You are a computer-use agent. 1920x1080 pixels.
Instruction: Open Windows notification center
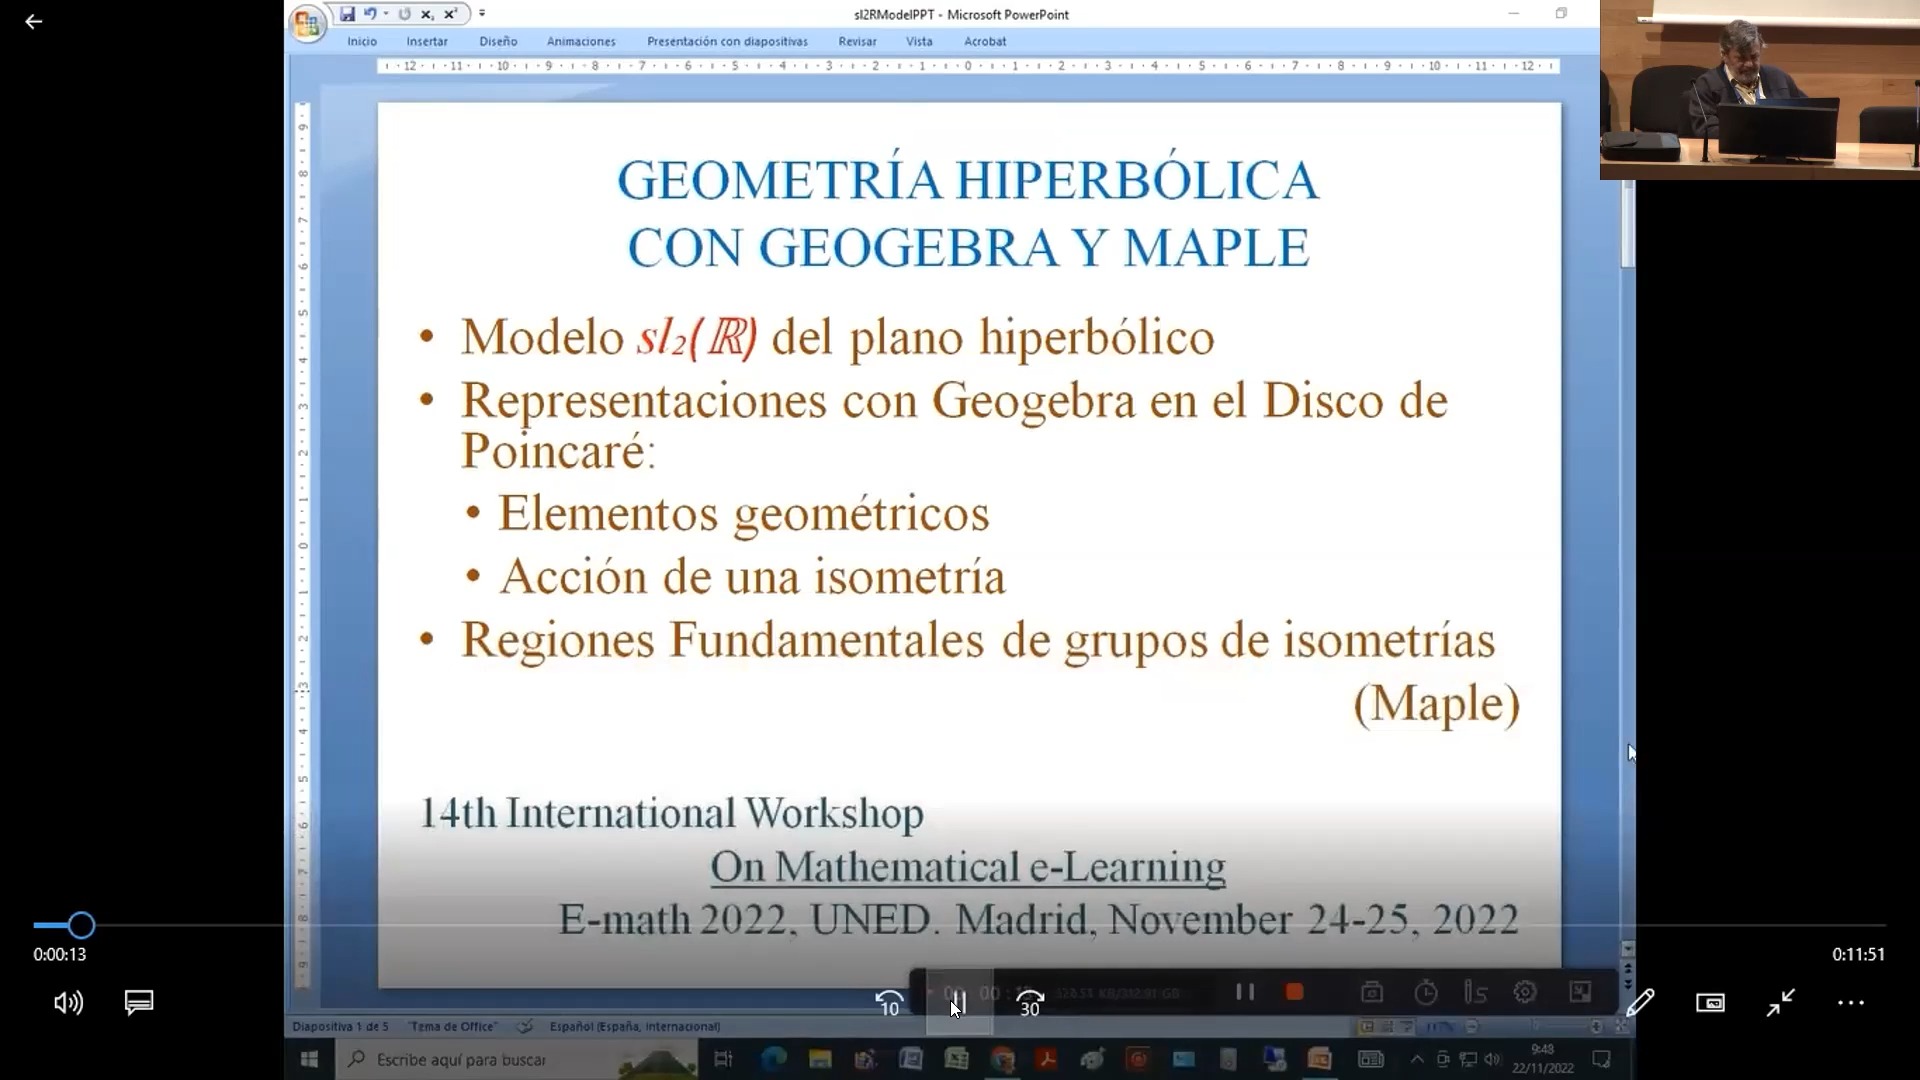(x=1601, y=1059)
